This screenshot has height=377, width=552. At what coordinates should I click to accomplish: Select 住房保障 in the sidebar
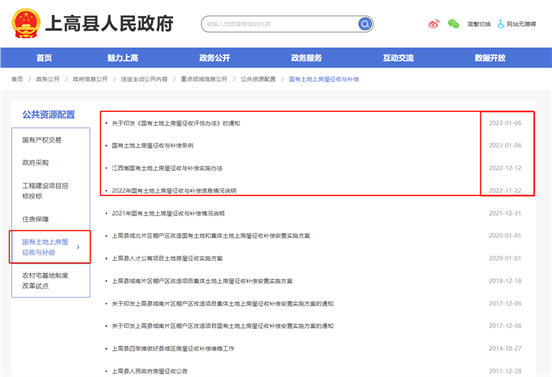[x=35, y=219]
